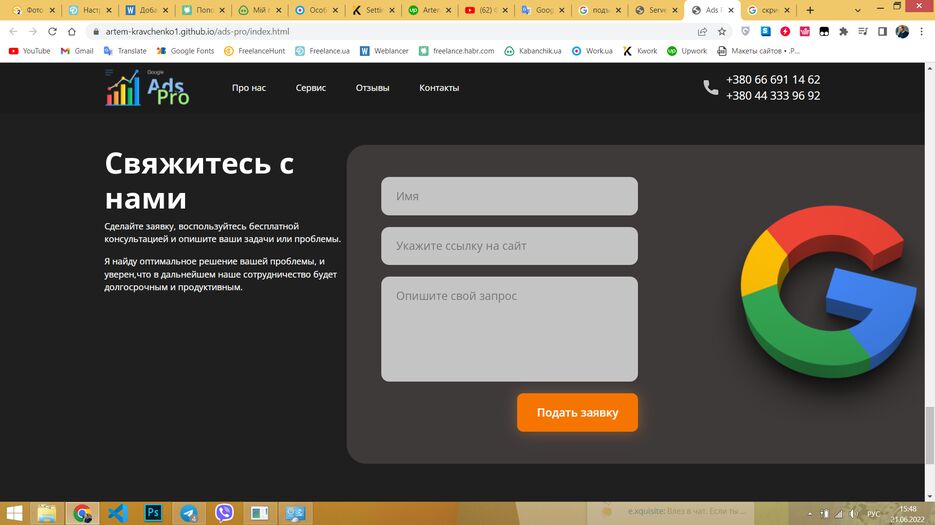Open the Про нас menu item

tap(249, 88)
